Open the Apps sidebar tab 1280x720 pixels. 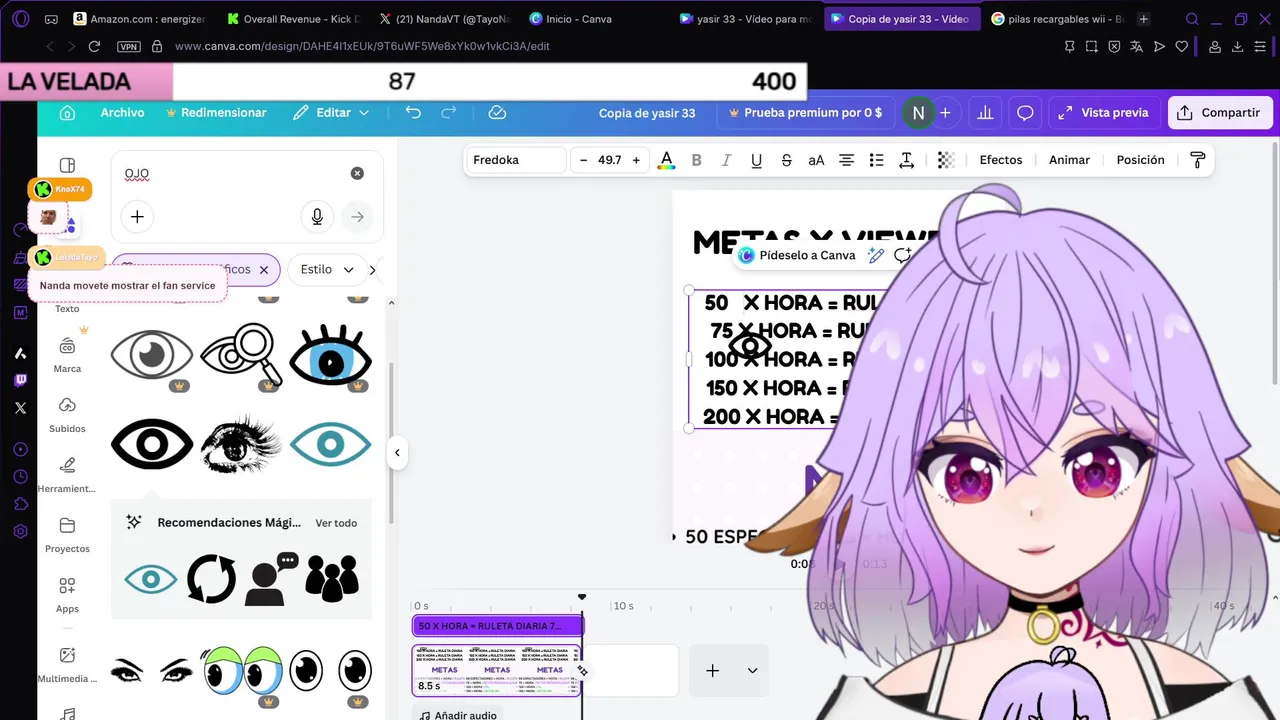[67, 595]
